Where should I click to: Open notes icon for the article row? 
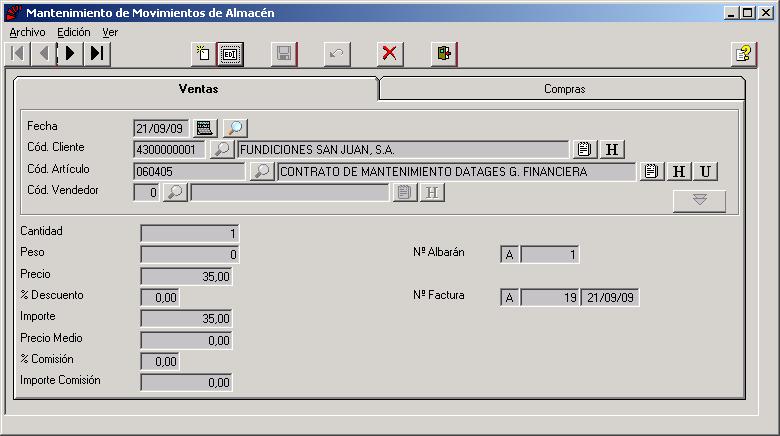click(x=652, y=171)
